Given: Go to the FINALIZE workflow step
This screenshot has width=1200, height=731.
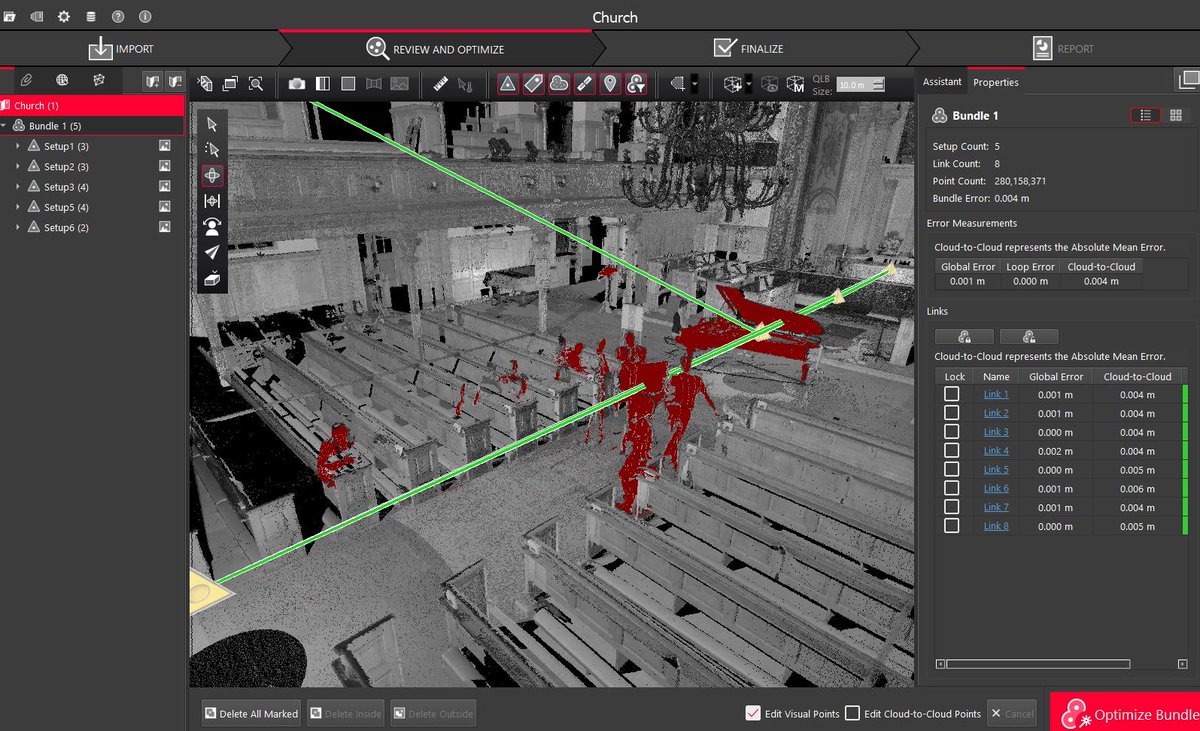Looking at the screenshot, I should coord(748,48).
